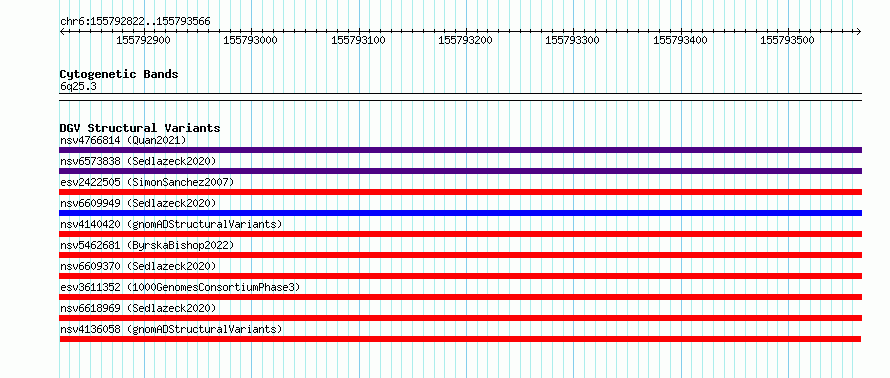This screenshot has height=378, width=890.
Task: Click ruler position 155793200
Action: click(x=465, y=40)
